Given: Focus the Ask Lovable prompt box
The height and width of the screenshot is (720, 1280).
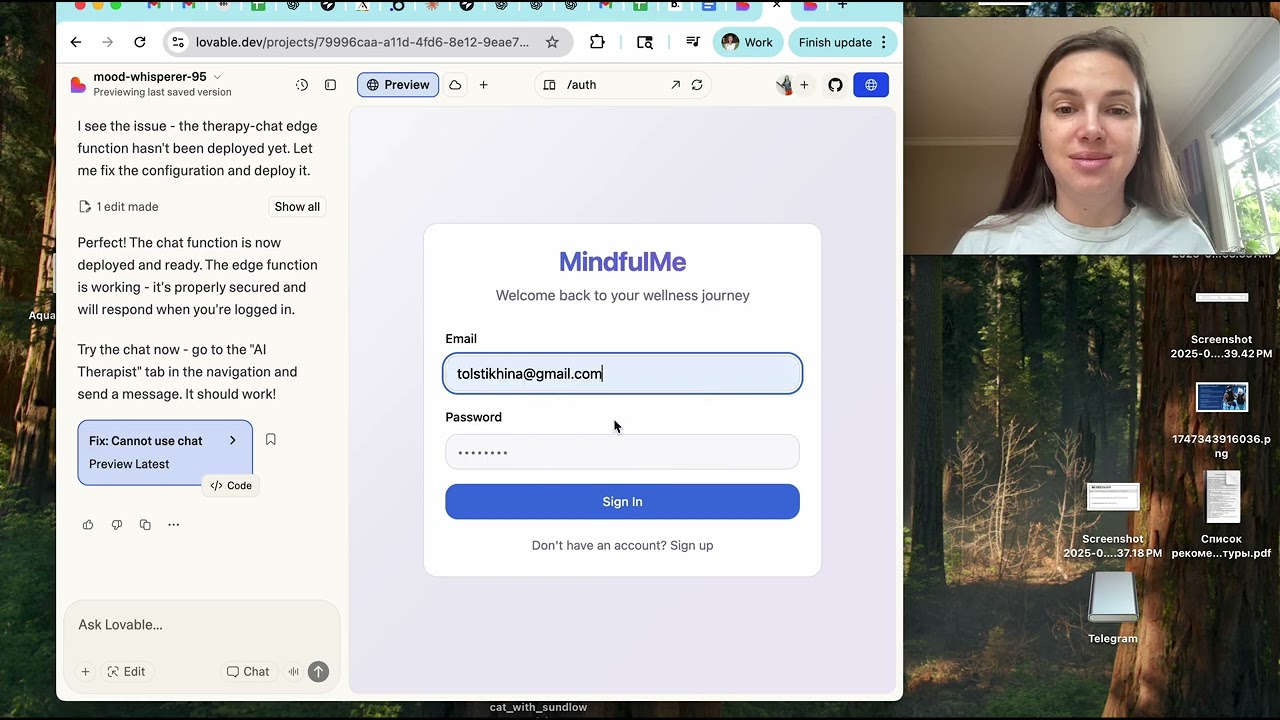Looking at the screenshot, I should [x=200, y=625].
